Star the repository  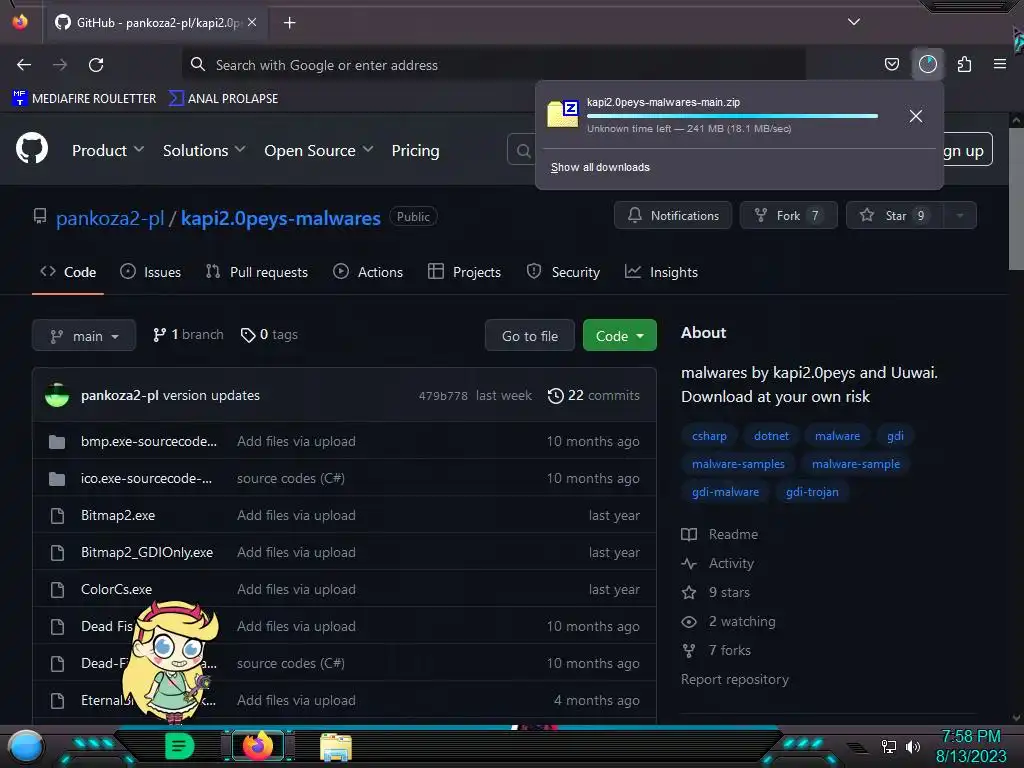[x=894, y=216]
